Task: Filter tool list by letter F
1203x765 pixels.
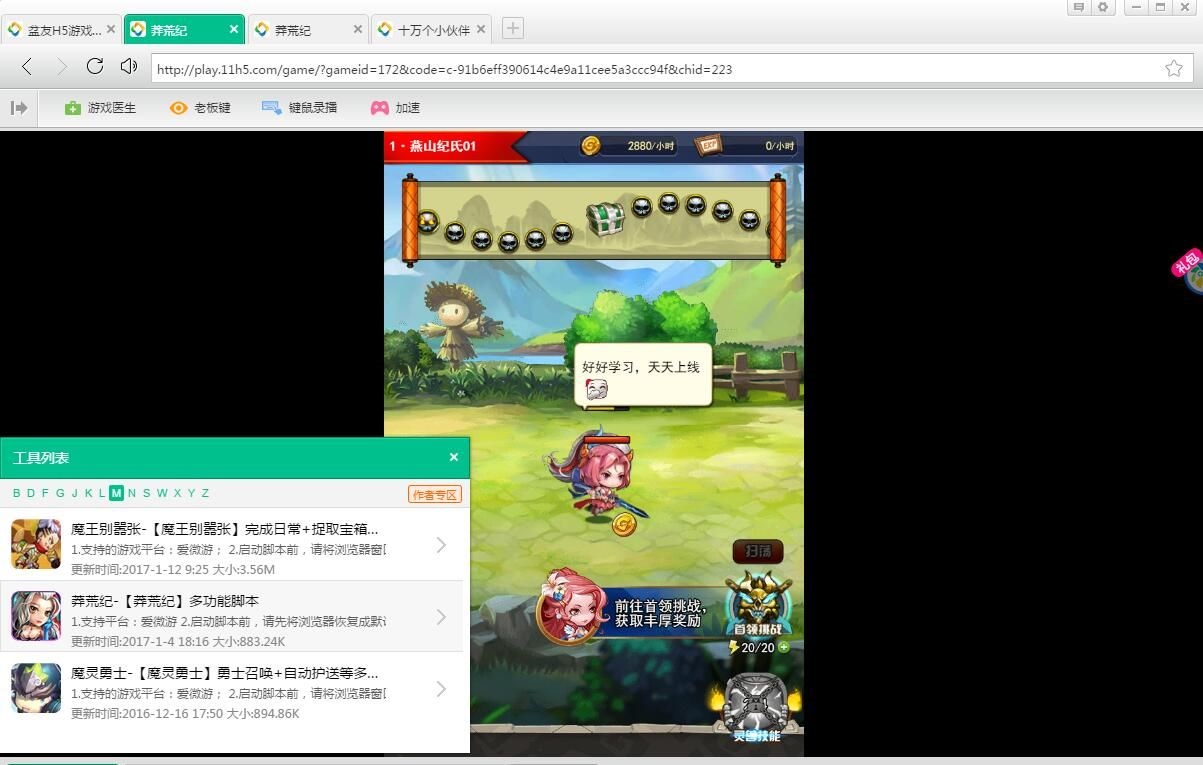Action: coord(45,493)
